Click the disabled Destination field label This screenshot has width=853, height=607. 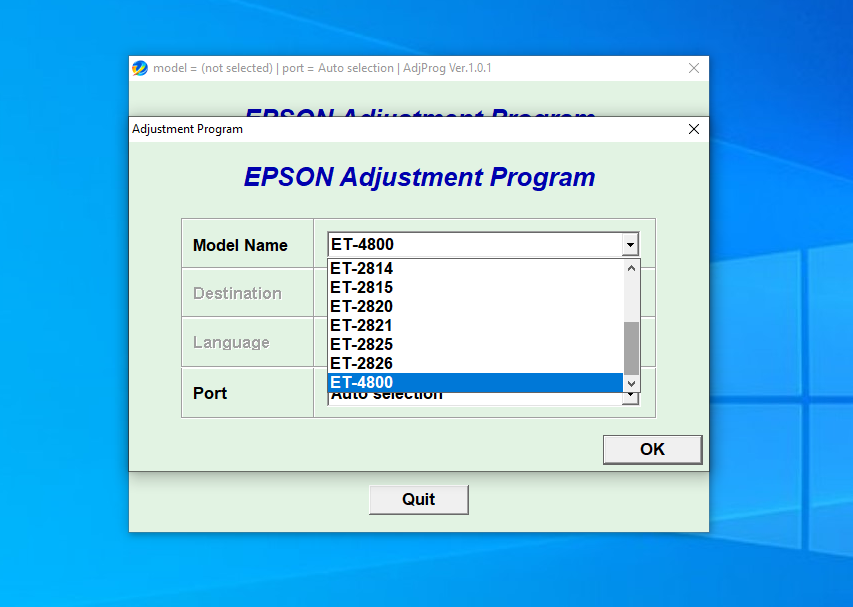(x=237, y=293)
